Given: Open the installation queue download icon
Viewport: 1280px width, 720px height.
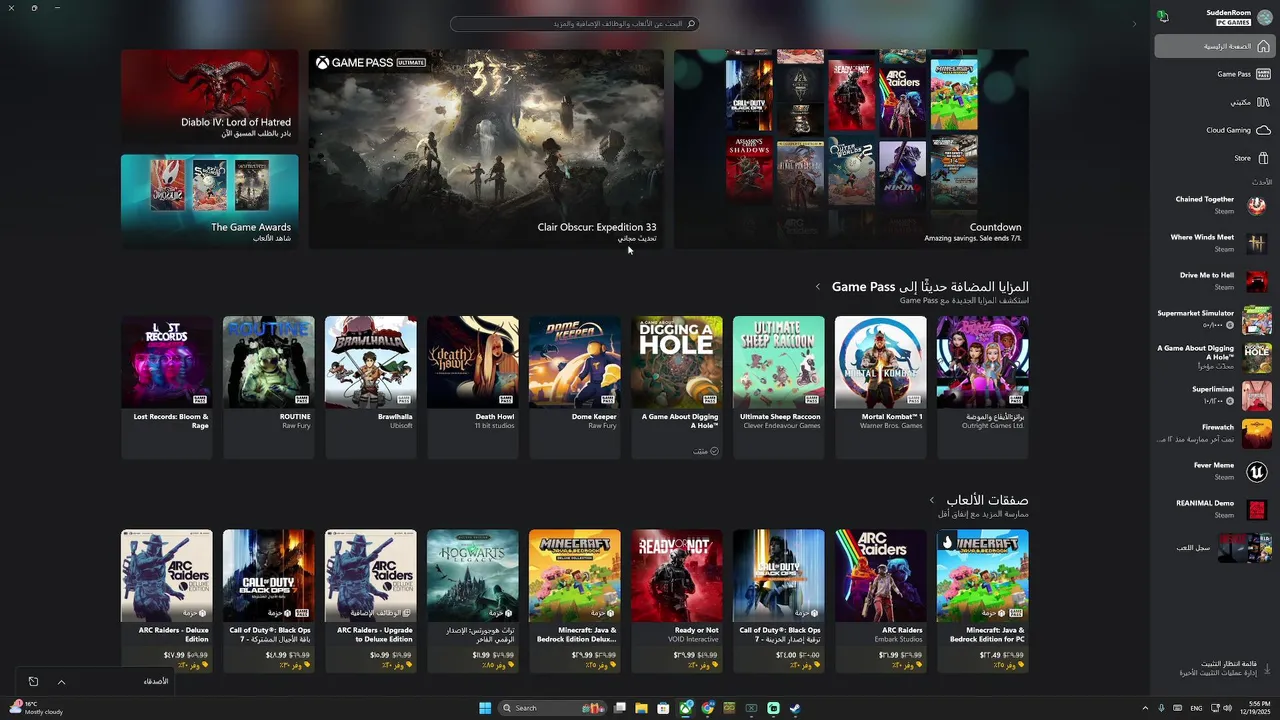Looking at the screenshot, I should click(x=1268, y=668).
